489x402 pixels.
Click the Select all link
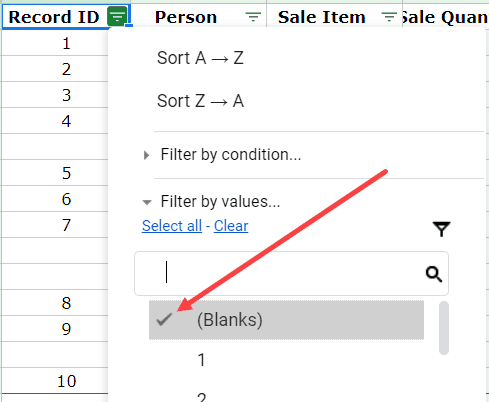(172, 226)
